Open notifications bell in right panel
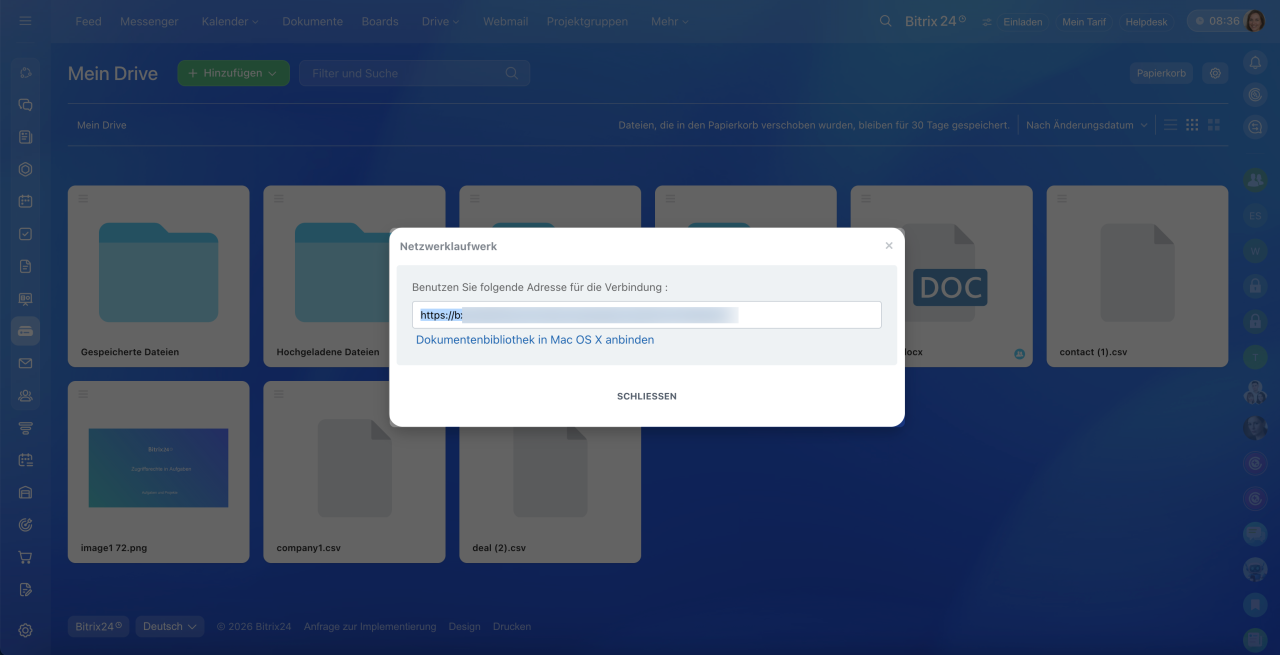The image size is (1280, 655). (x=1255, y=62)
